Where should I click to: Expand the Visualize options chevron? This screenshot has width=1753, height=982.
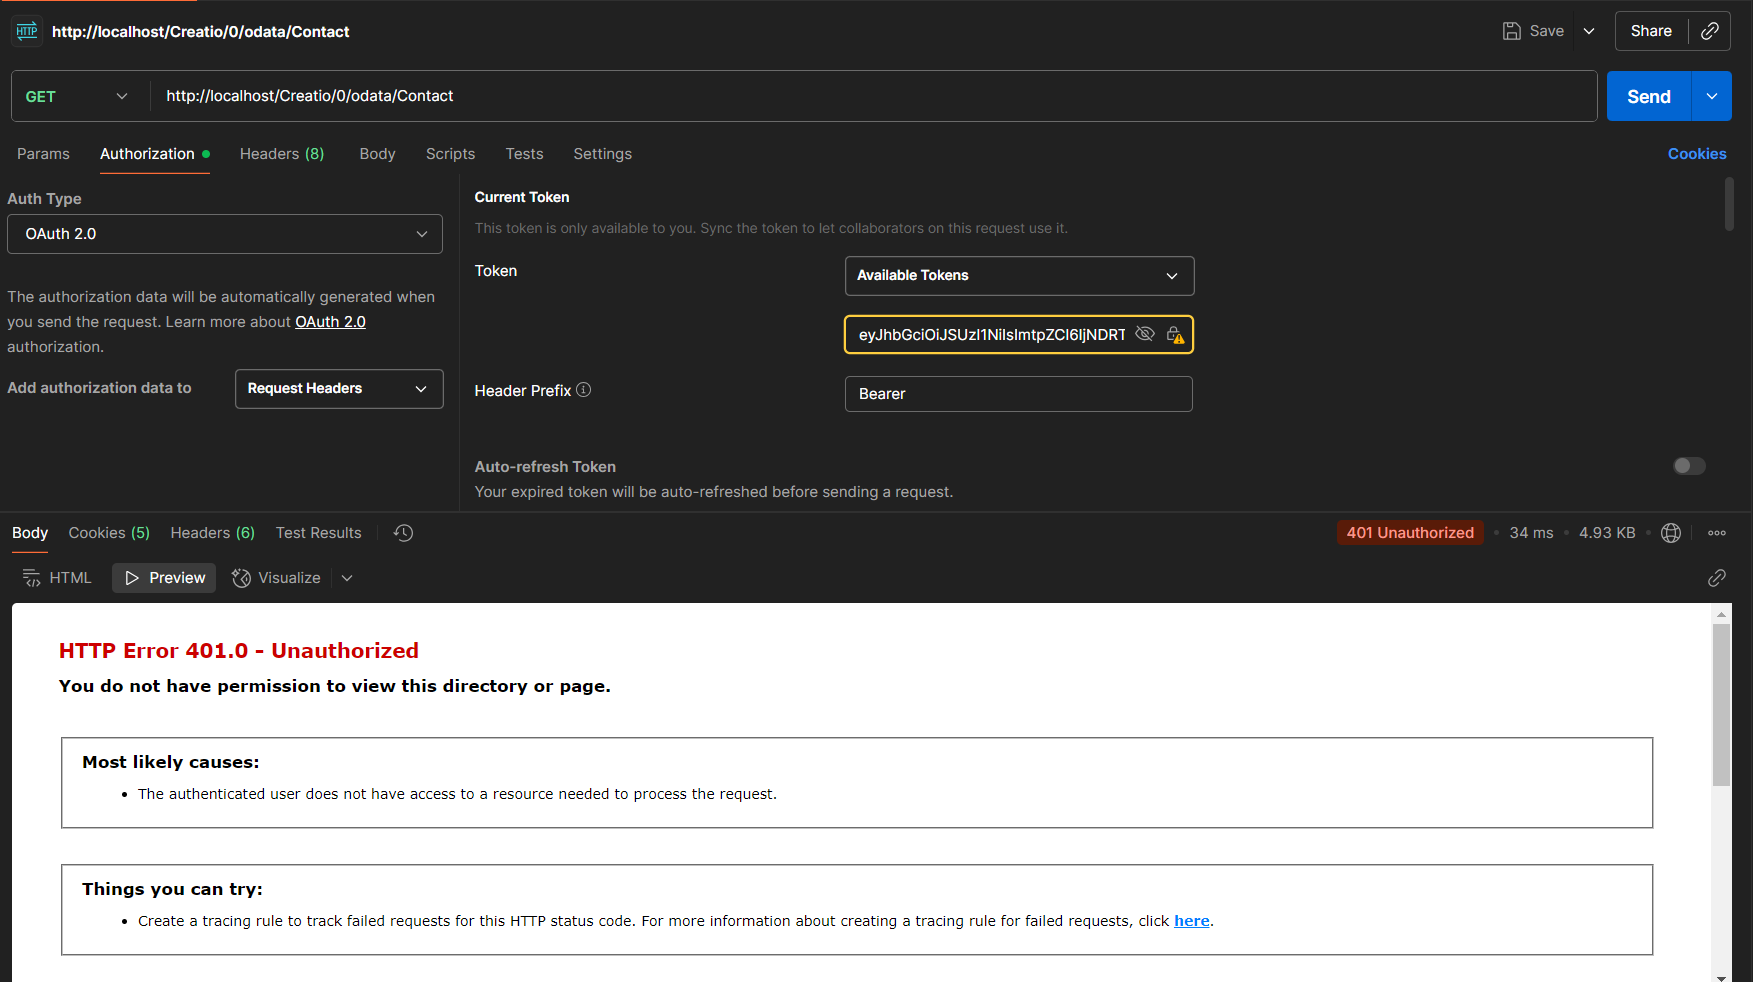click(x=347, y=578)
